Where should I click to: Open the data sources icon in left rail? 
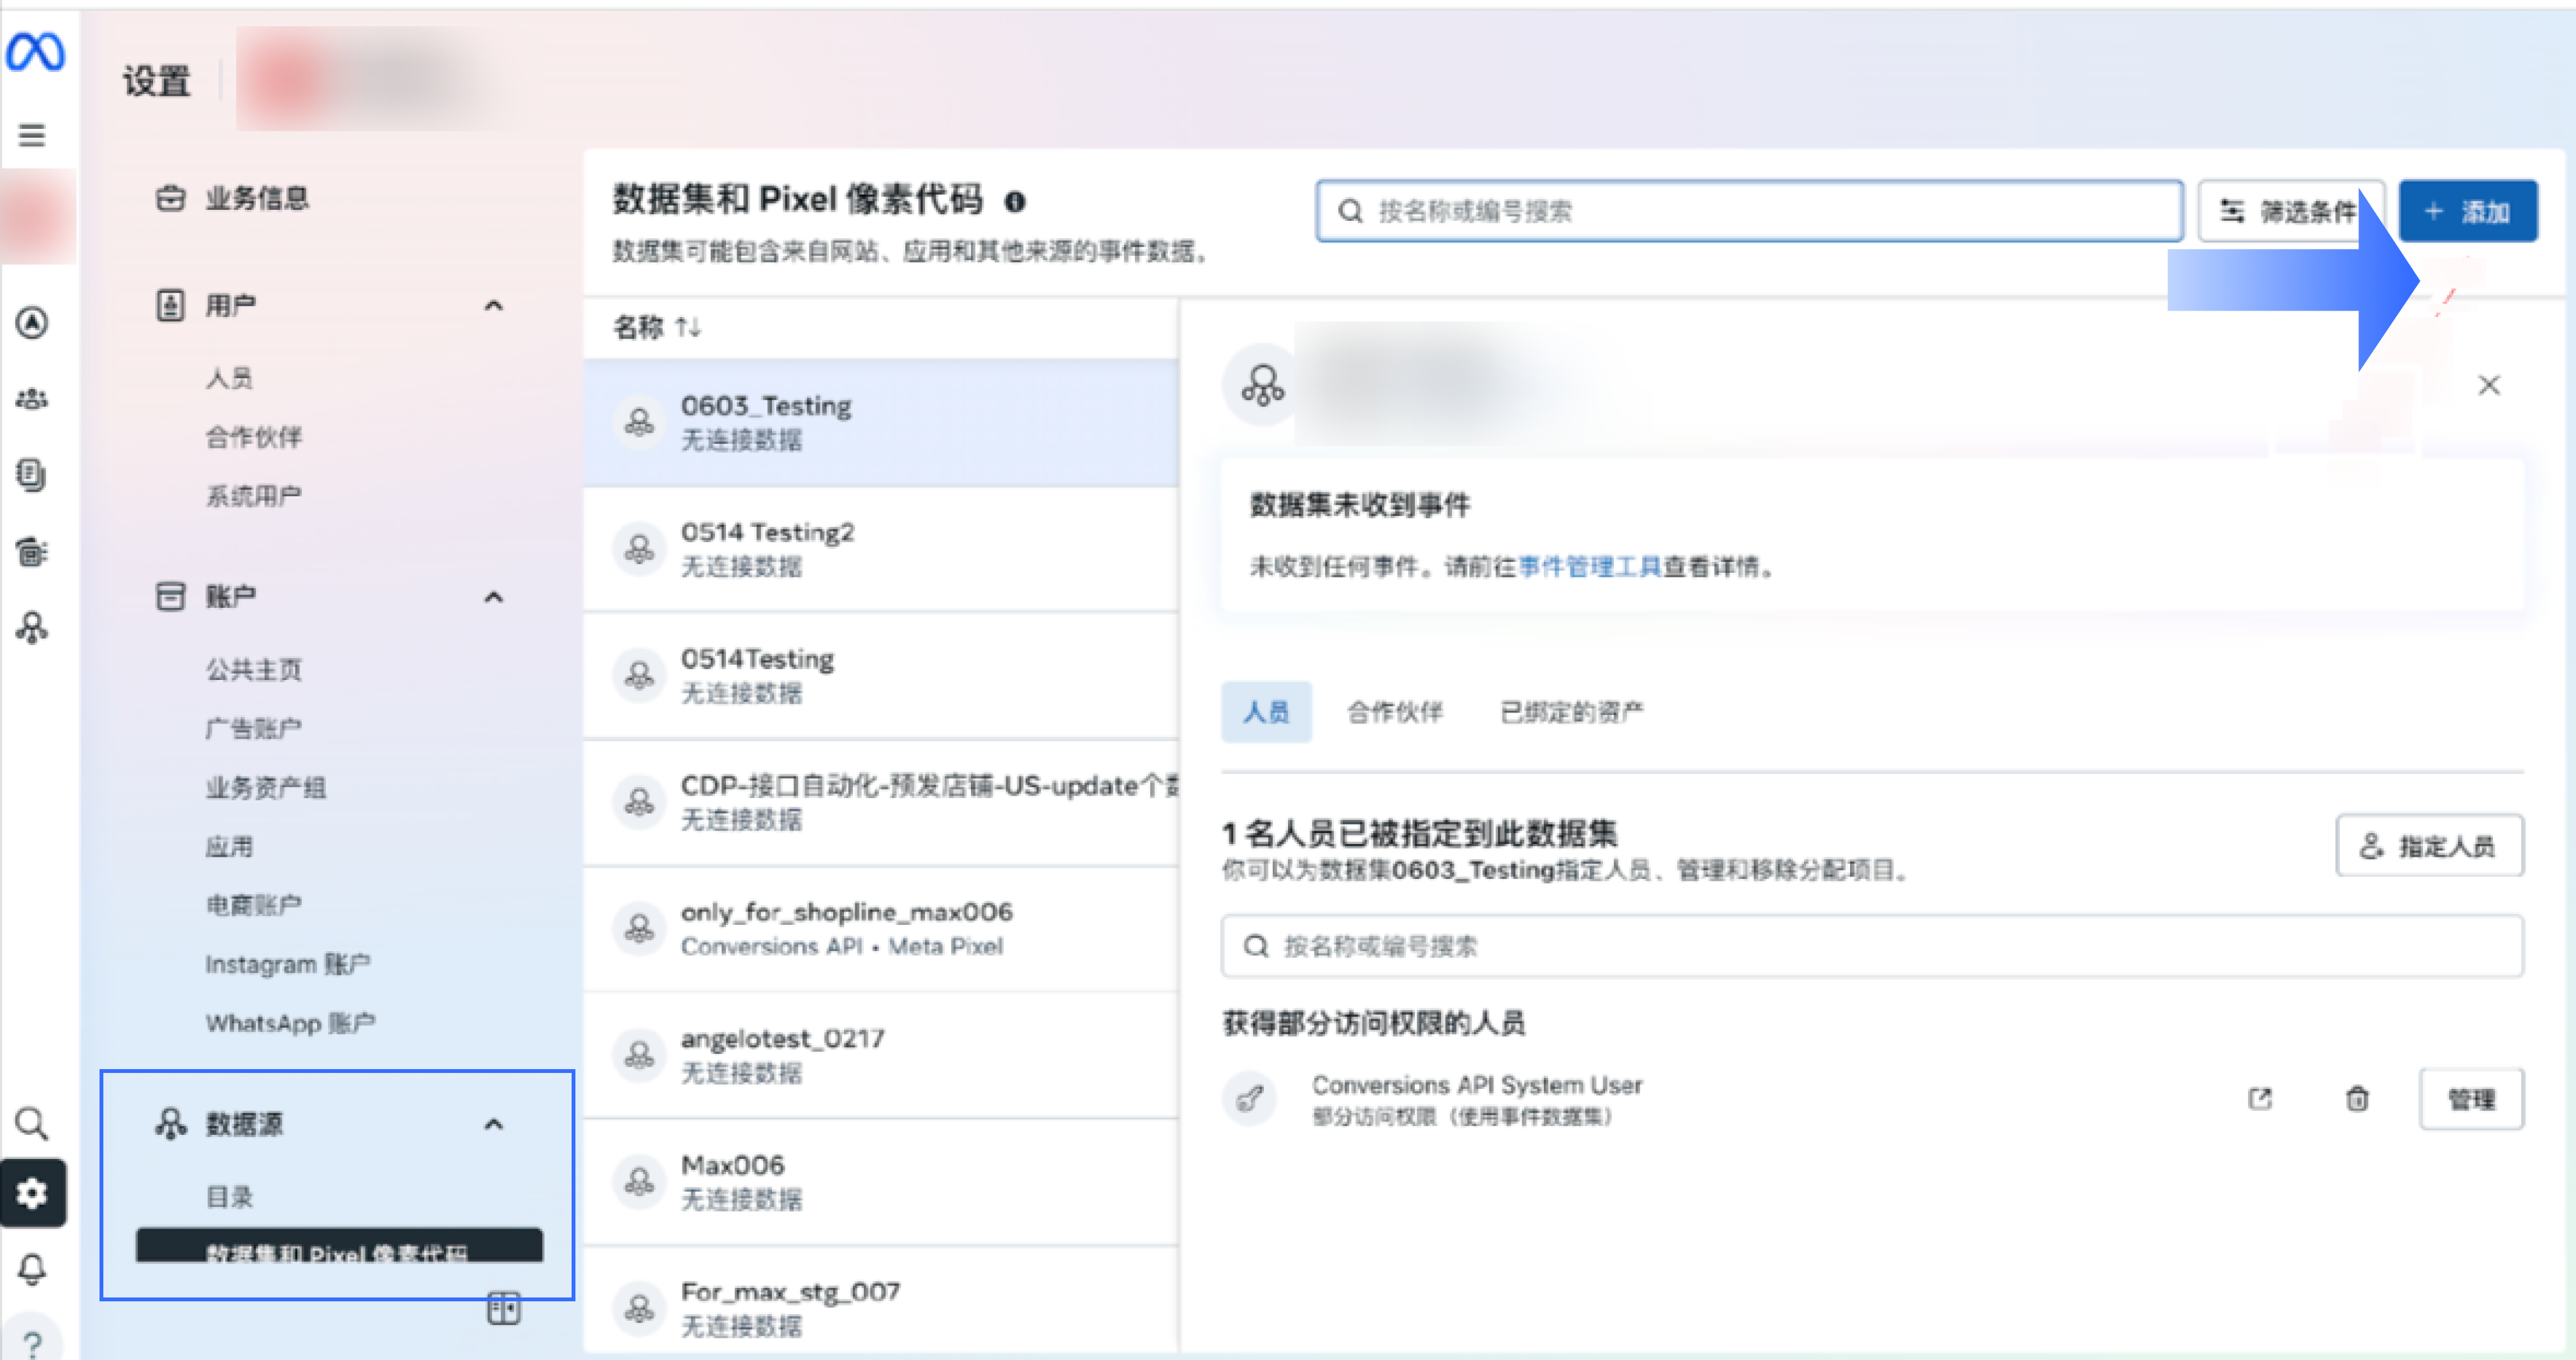click(32, 628)
